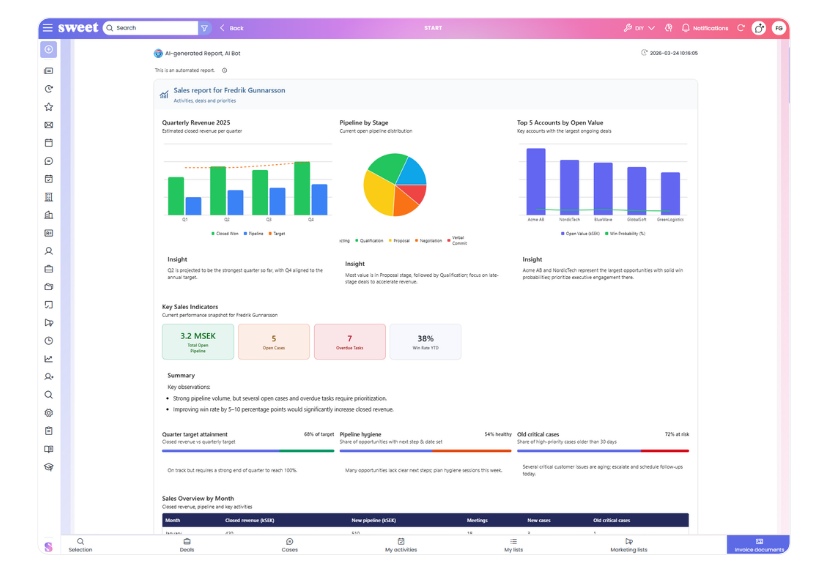828x572 pixels.
Task: Click the search filter funnel icon
Action: pos(204,28)
